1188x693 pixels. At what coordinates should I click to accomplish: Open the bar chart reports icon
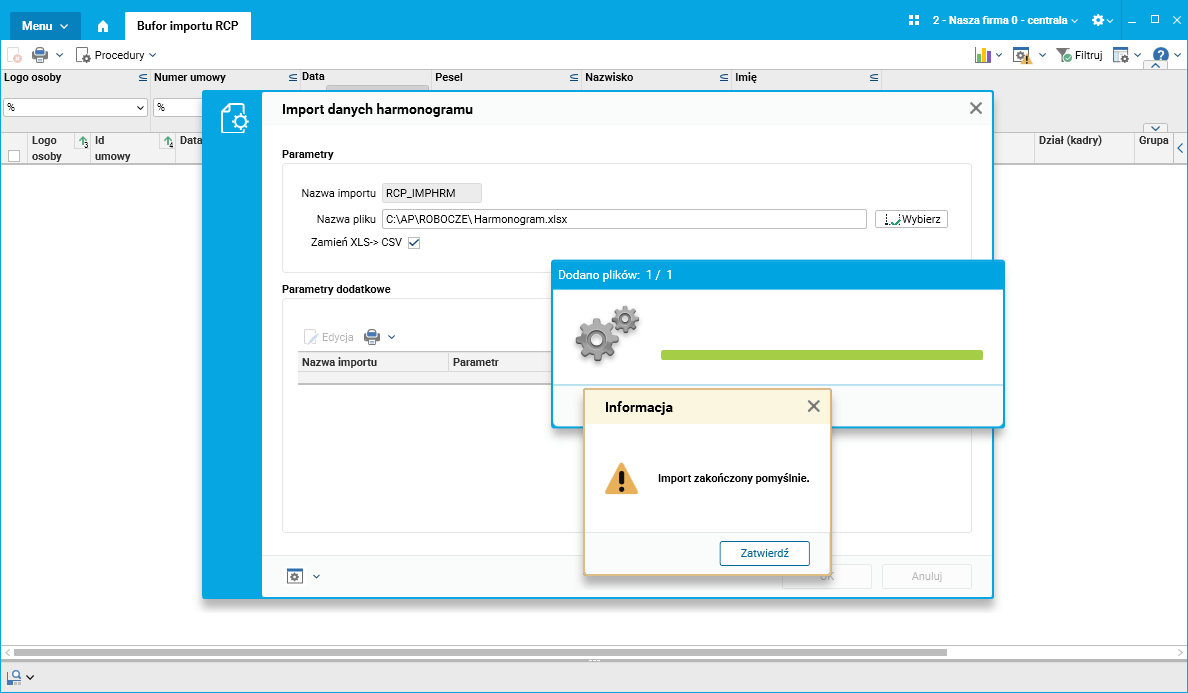tap(983, 55)
